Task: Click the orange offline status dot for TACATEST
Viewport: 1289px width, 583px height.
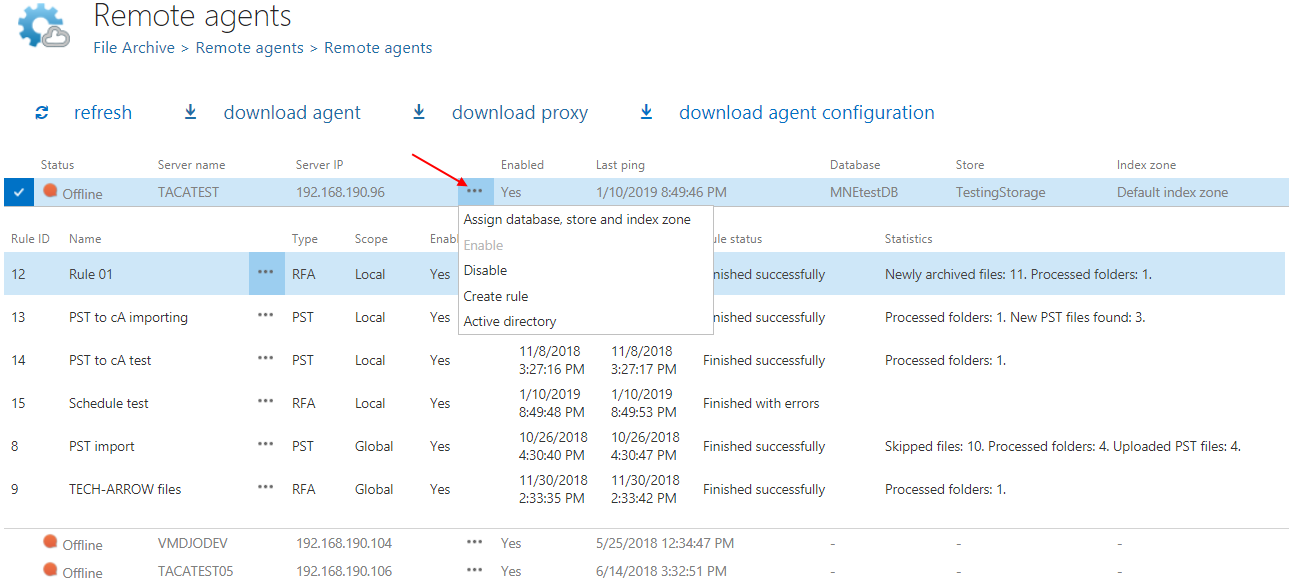Action: coord(50,191)
